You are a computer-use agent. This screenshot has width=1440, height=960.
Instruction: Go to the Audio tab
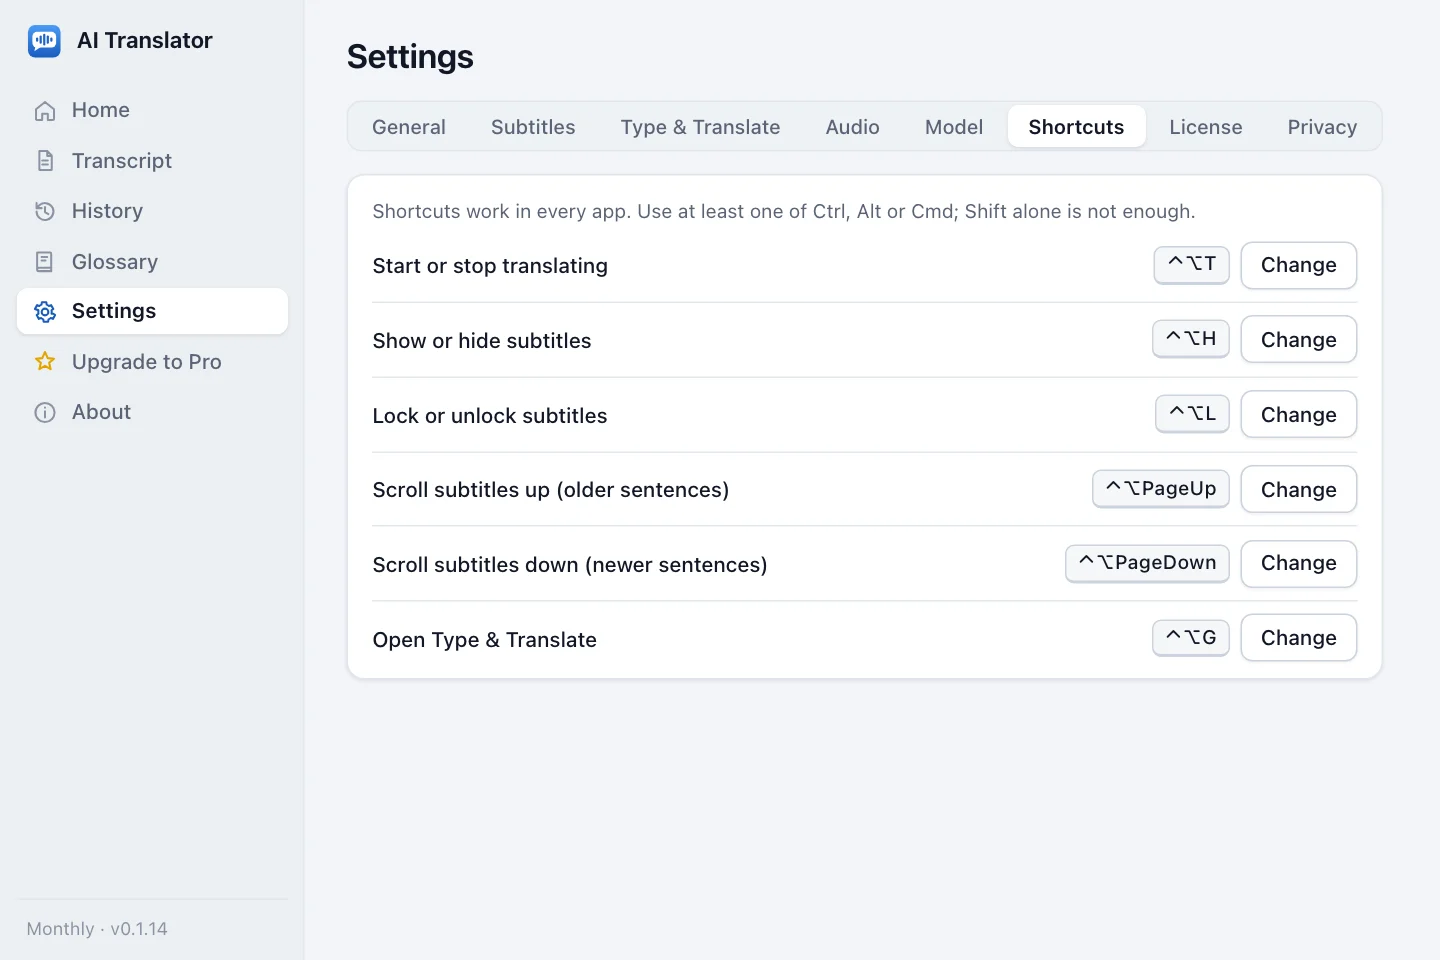coord(852,127)
